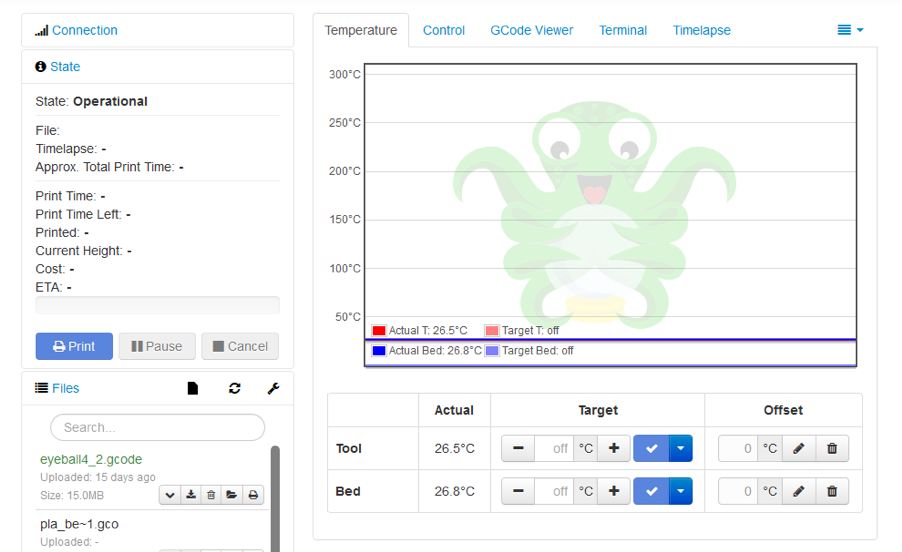Toggle Target T pink legend swatch
The width and height of the screenshot is (902, 552).
pos(492,331)
